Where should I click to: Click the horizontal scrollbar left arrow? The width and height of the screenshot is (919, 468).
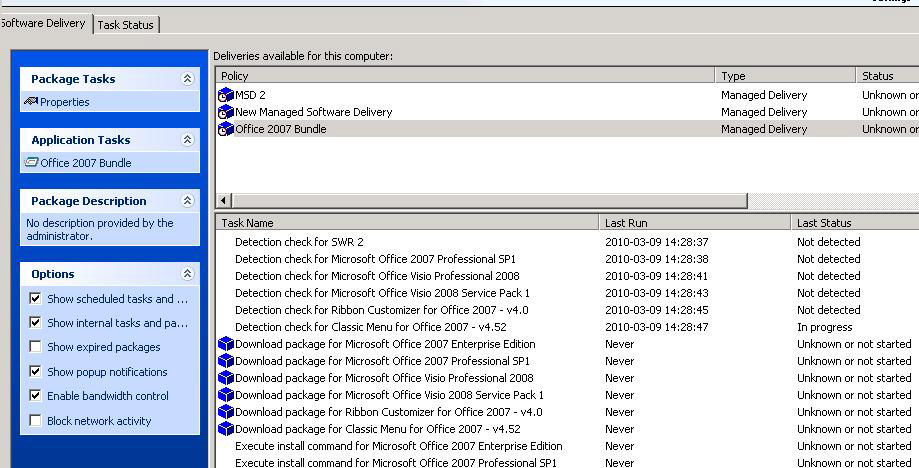tap(224, 201)
